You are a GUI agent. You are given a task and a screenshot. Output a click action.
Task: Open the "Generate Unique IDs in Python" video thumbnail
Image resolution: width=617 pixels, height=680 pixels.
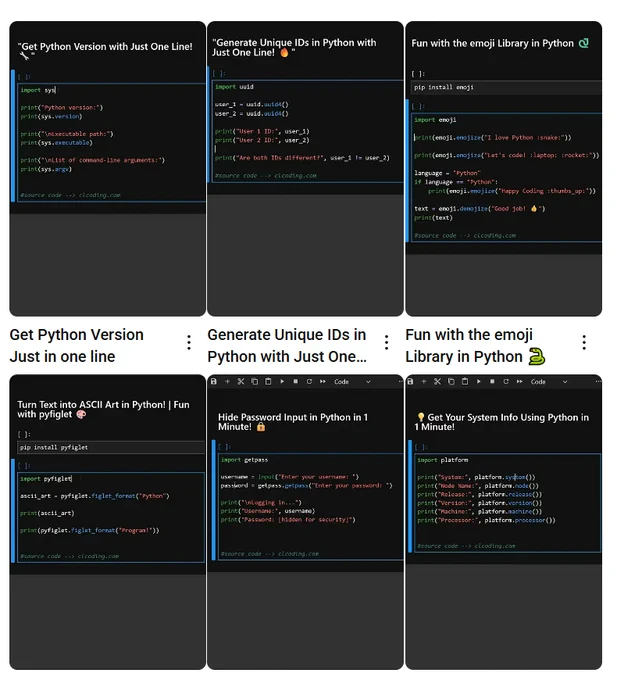point(305,169)
